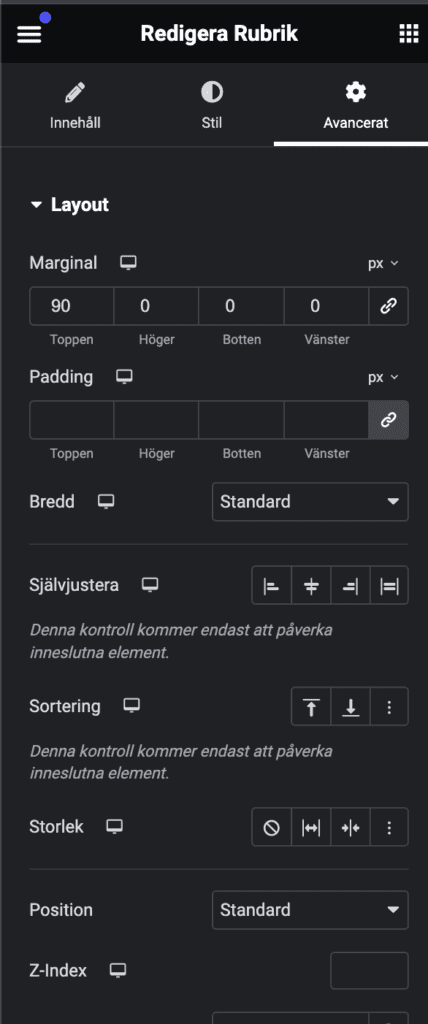Image resolution: width=428 pixels, height=1024 pixels.
Task: Toggle linked values for Marginal
Action: [x=389, y=306]
